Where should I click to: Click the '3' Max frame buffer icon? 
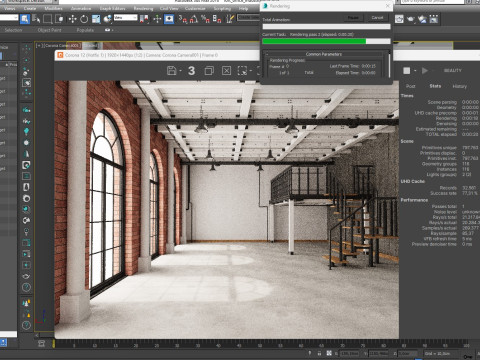(x=191, y=70)
